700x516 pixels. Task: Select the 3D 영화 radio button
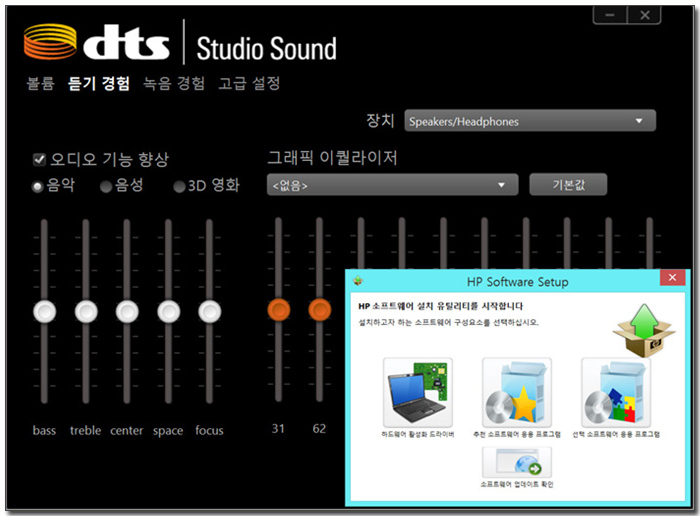click(x=179, y=186)
